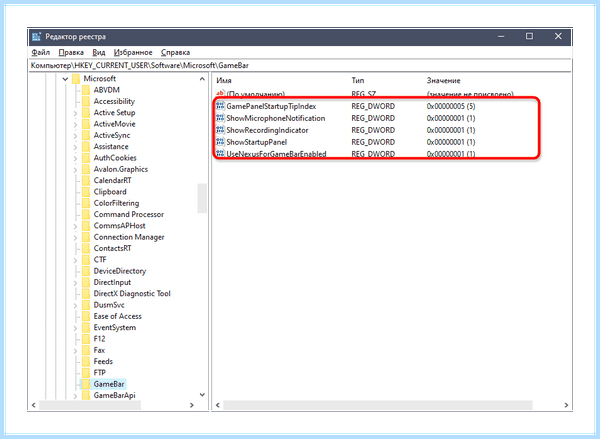Click the UseNexusForGameBarEnabled DWORD icon
Image resolution: width=600 pixels, height=439 pixels.
point(220,153)
